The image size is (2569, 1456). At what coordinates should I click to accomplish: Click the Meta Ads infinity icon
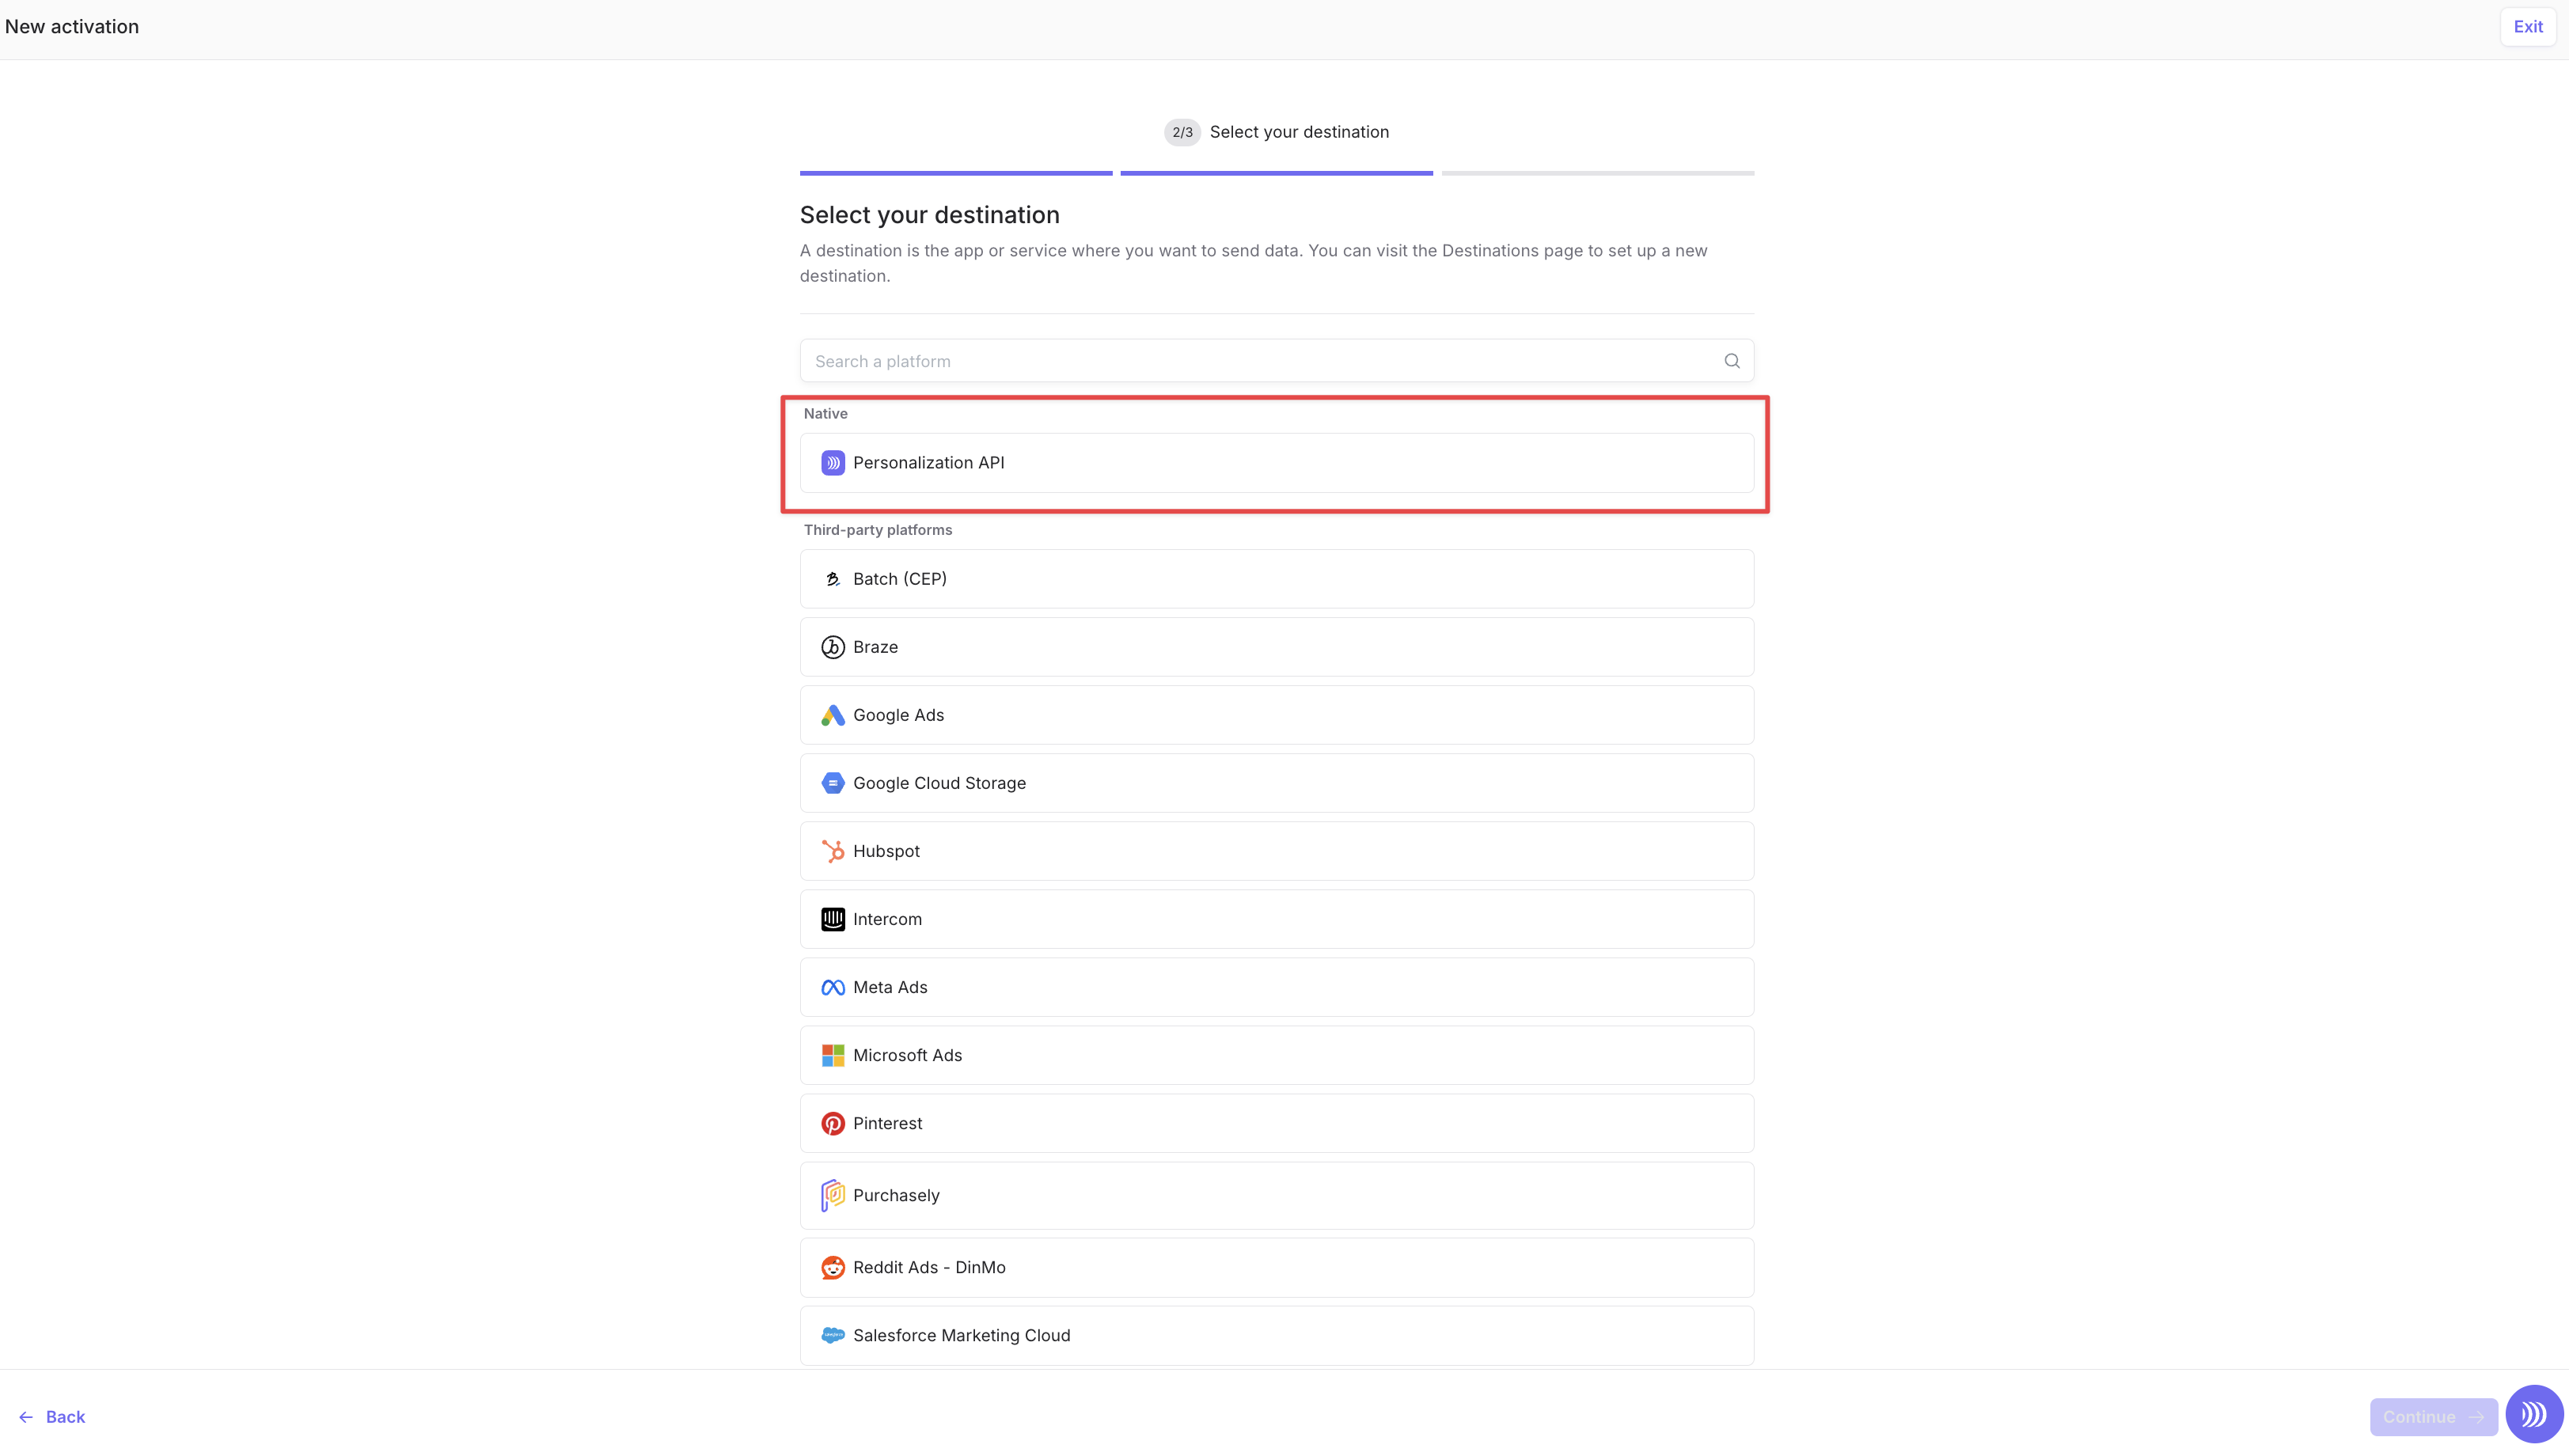pos(832,987)
